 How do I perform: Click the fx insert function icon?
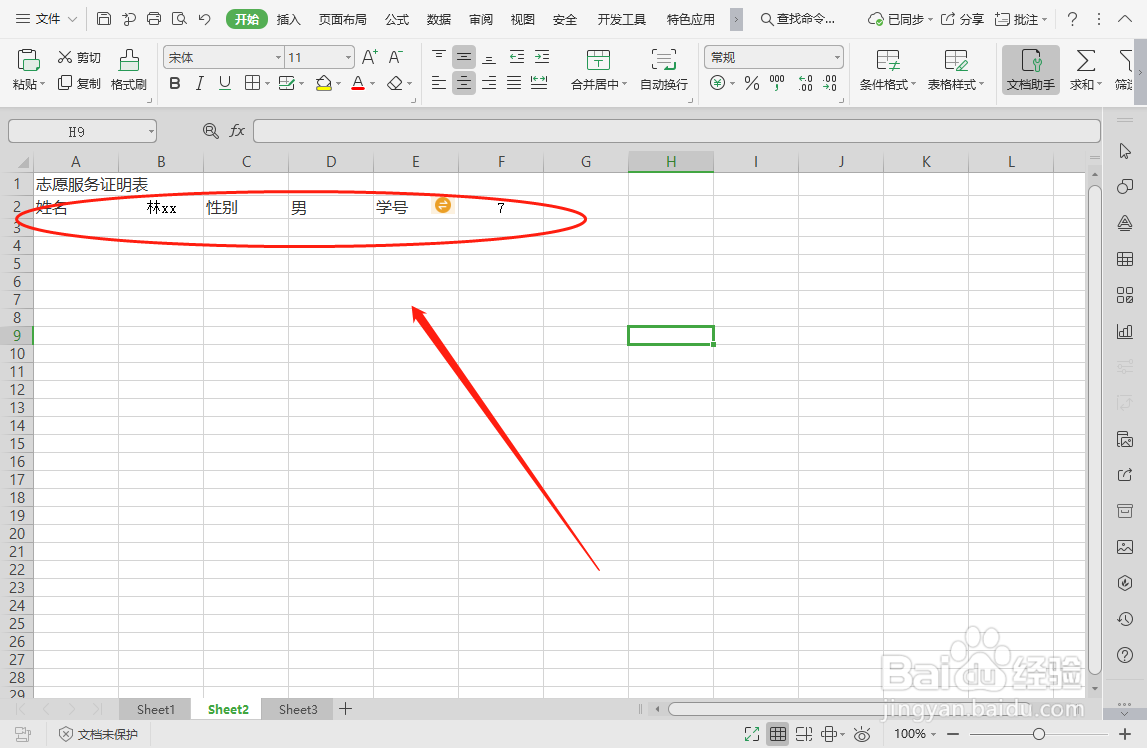(236, 131)
